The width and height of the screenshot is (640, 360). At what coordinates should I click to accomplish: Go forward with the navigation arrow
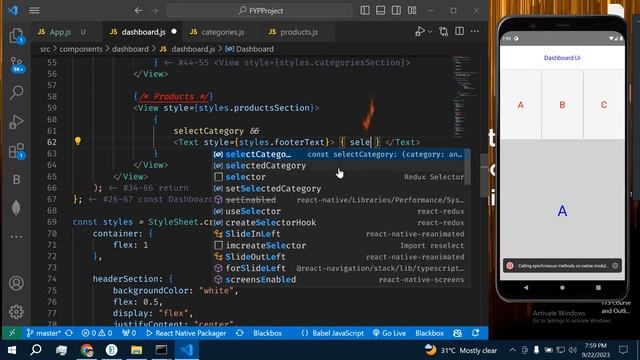coord(154,10)
